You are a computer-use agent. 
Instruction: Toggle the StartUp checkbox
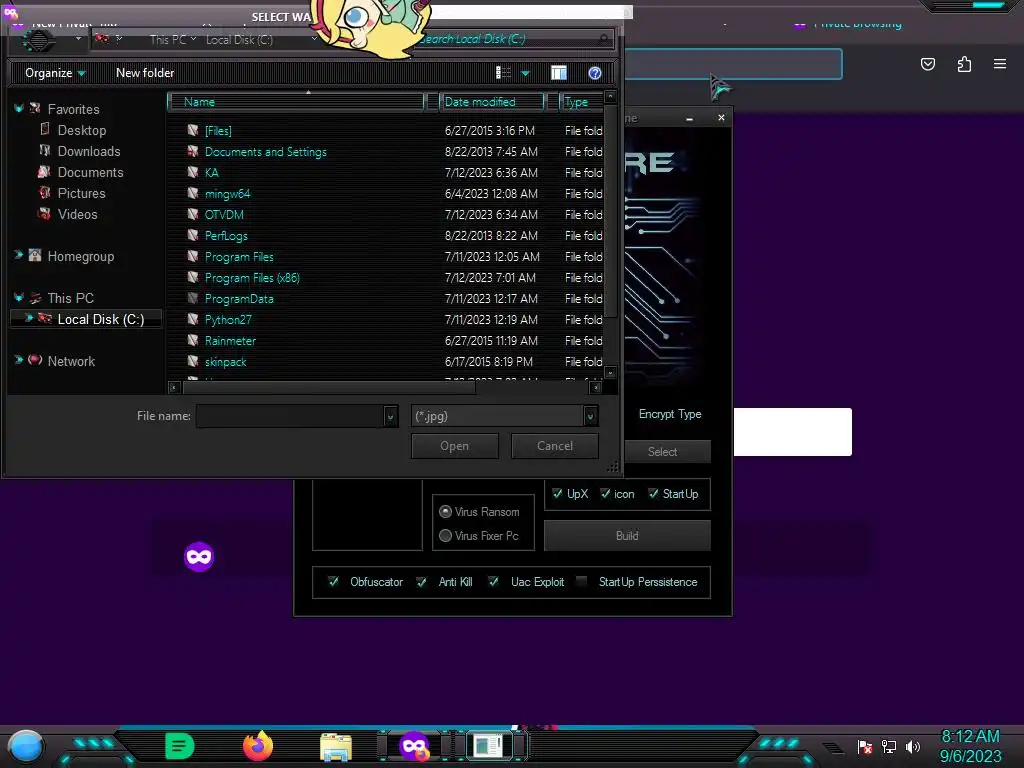click(x=653, y=494)
